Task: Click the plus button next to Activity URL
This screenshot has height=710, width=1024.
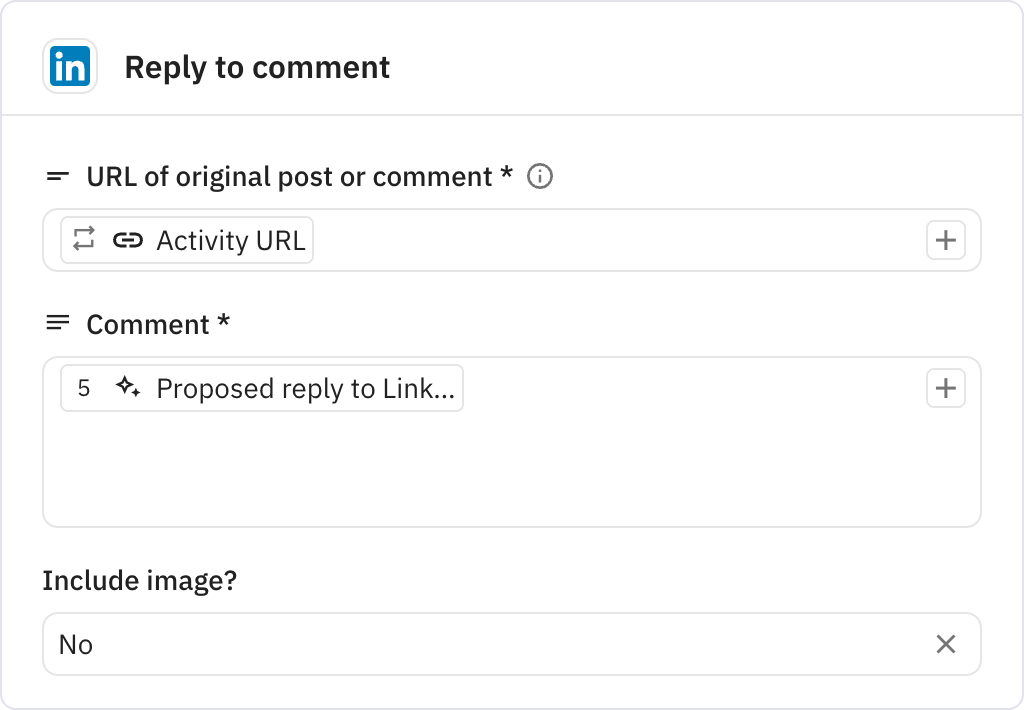Action: point(945,240)
